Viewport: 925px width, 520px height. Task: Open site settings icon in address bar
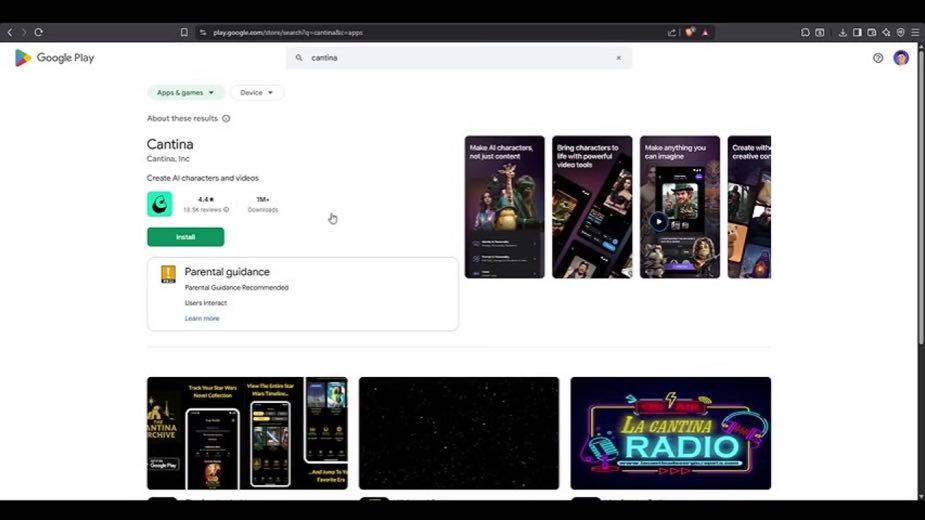(x=203, y=32)
